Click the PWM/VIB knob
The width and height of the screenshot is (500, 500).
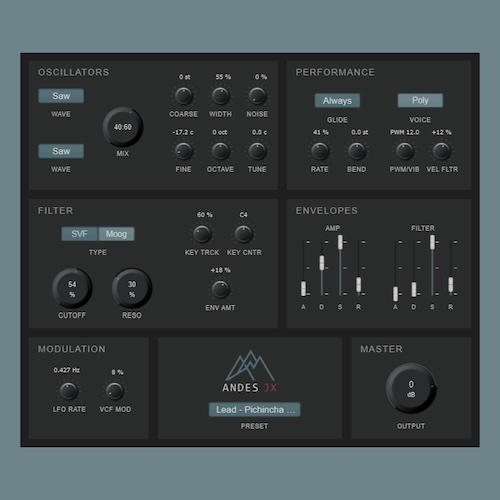[405, 151]
